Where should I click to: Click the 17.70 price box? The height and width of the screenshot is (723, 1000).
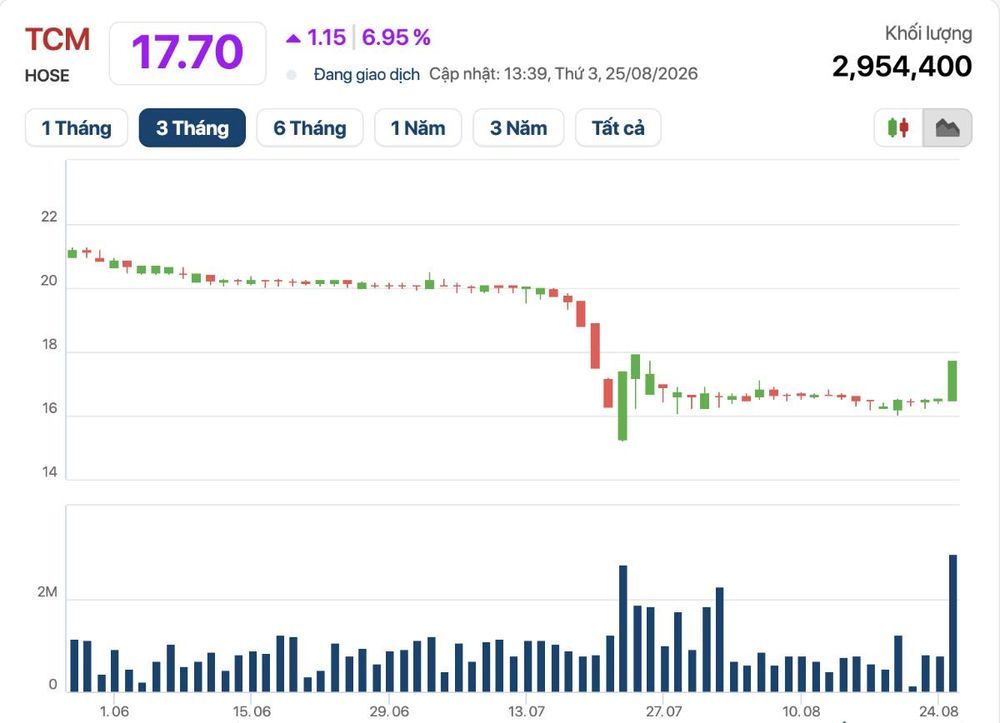188,53
